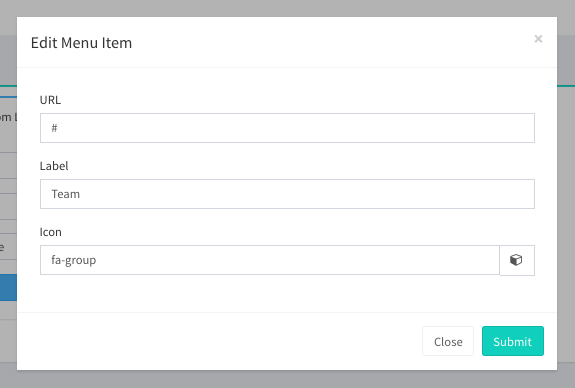Click the dimmed backdrop below the dialog

pos(288,380)
